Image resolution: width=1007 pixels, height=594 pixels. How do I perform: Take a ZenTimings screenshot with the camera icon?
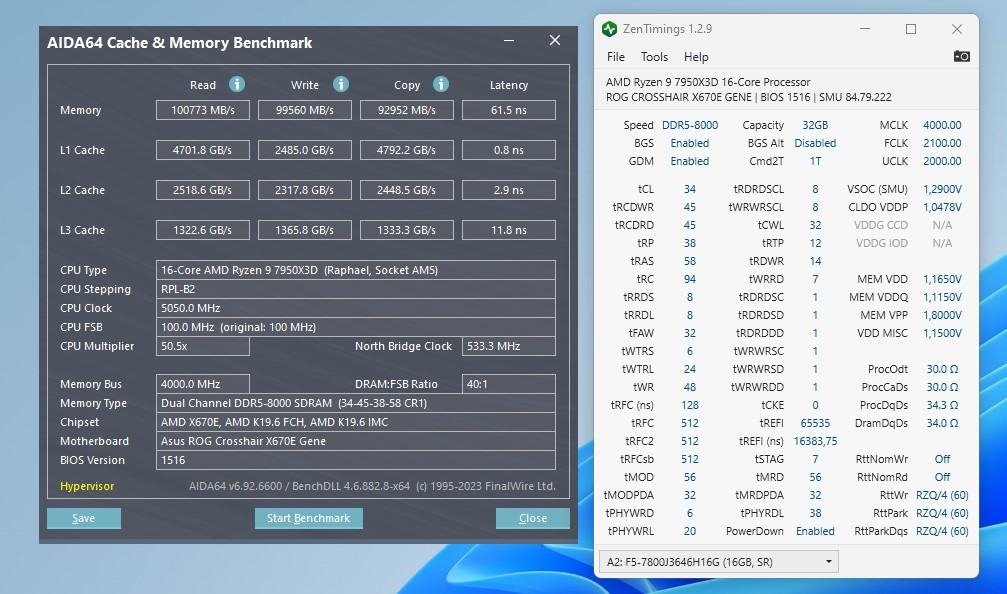coord(961,57)
